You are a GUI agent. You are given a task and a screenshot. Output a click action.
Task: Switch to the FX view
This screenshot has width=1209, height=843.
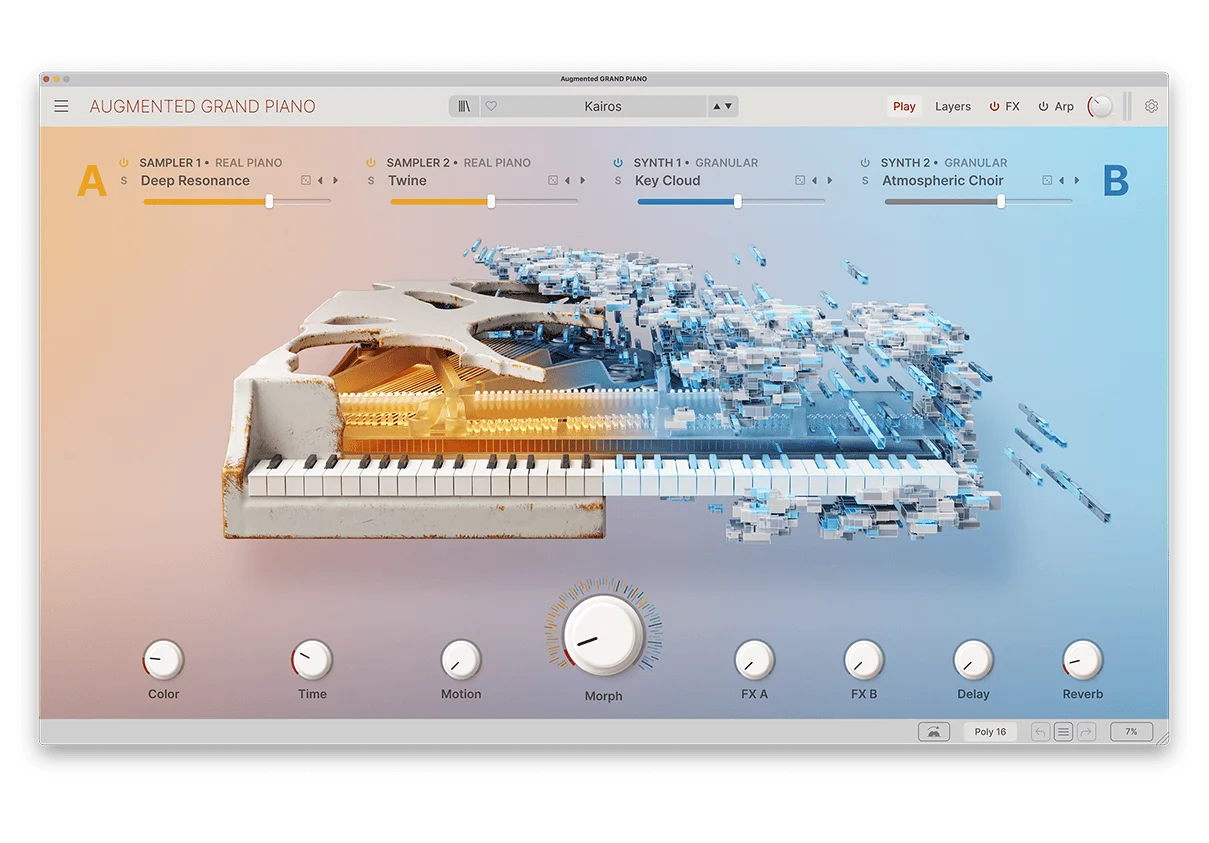(x=1014, y=106)
